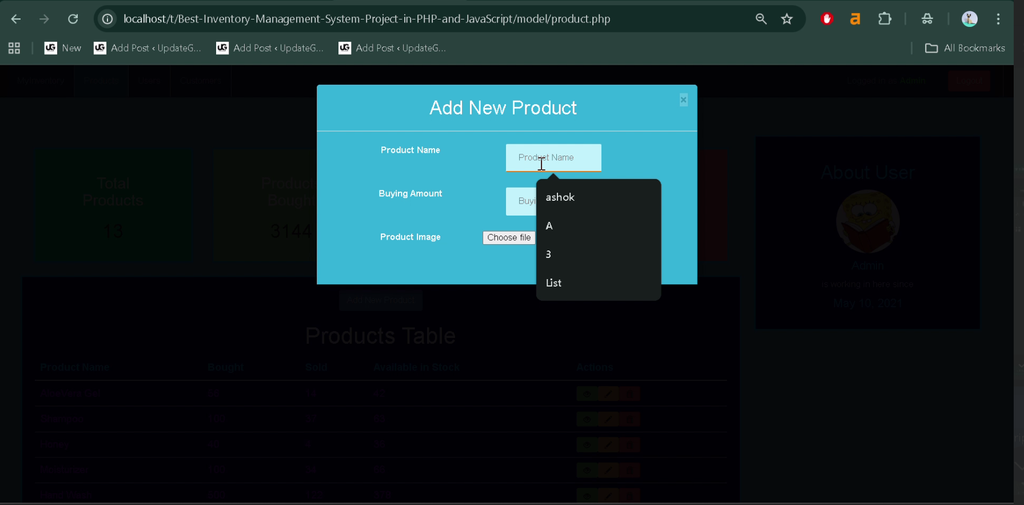
Task: Open the red stop-hand blocker extension
Action: 827,19
